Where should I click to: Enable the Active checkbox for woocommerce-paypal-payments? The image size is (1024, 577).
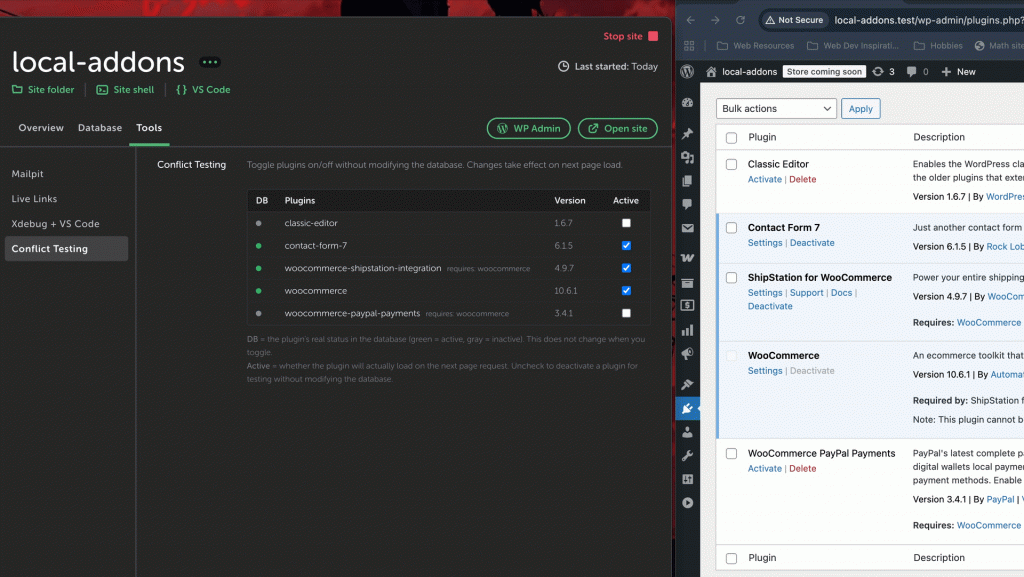point(626,313)
